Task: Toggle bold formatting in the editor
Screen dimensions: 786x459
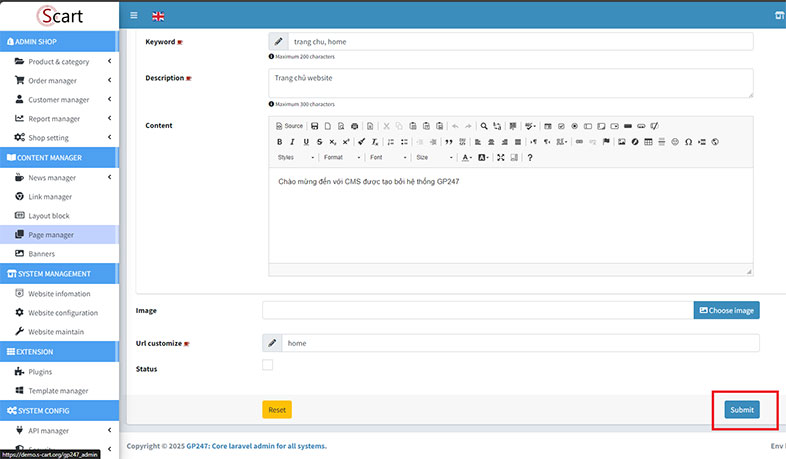Action: tap(279, 142)
